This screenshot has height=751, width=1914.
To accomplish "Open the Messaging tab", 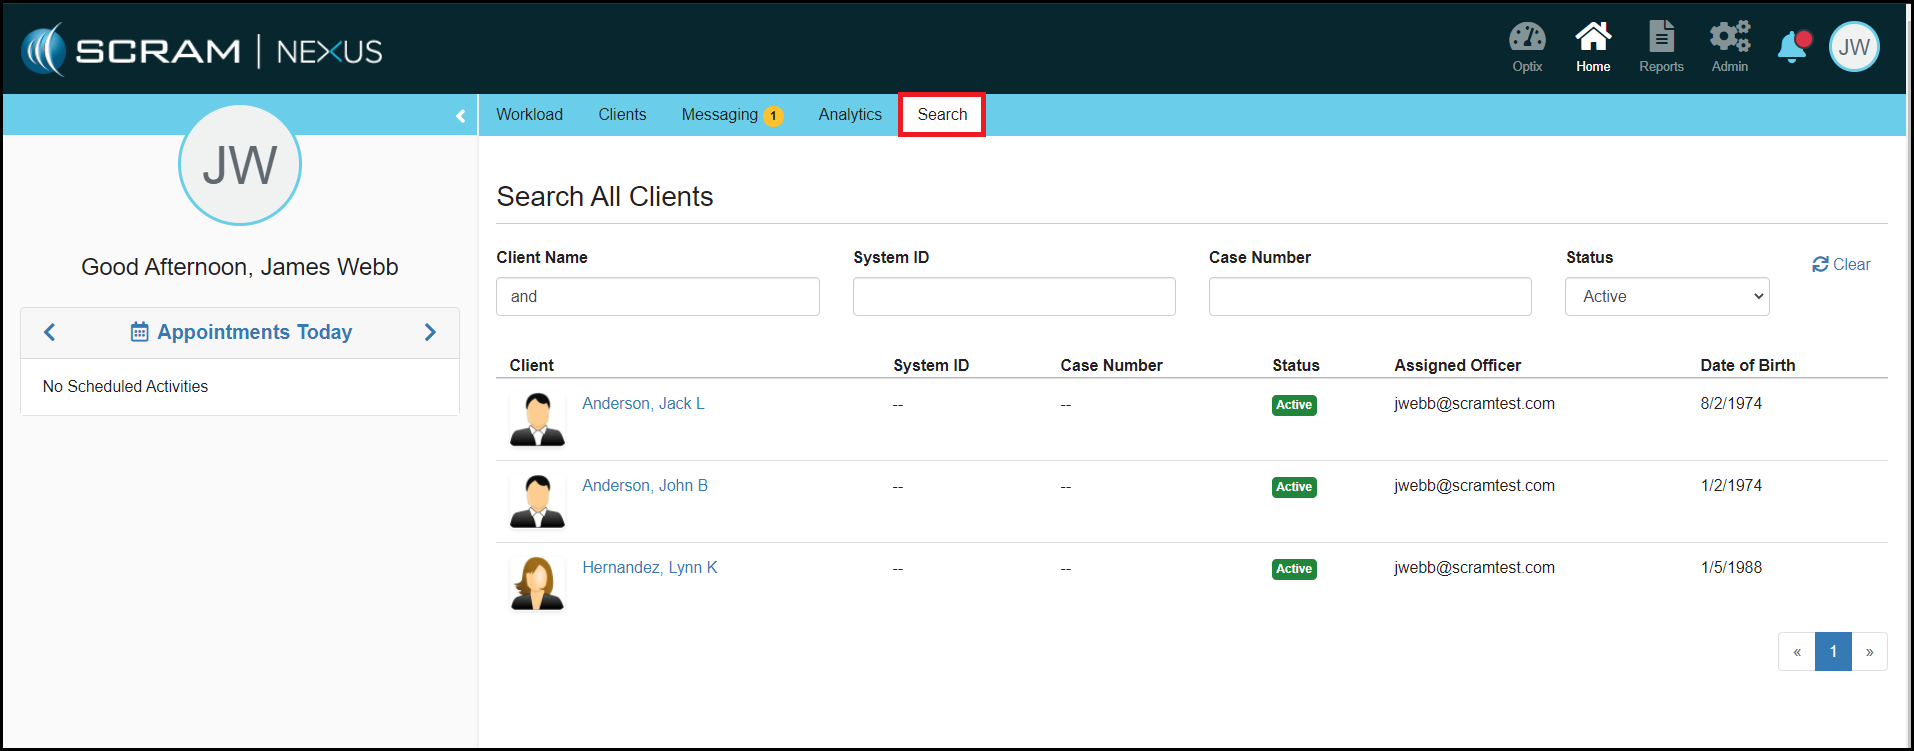I will [720, 115].
